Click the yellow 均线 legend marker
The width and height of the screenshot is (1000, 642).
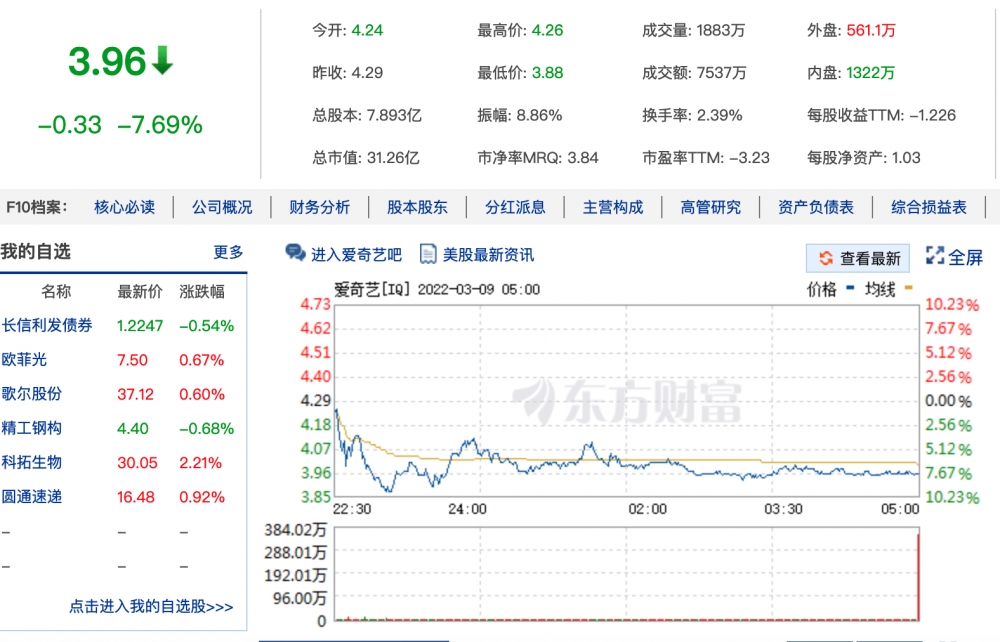[908, 288]
